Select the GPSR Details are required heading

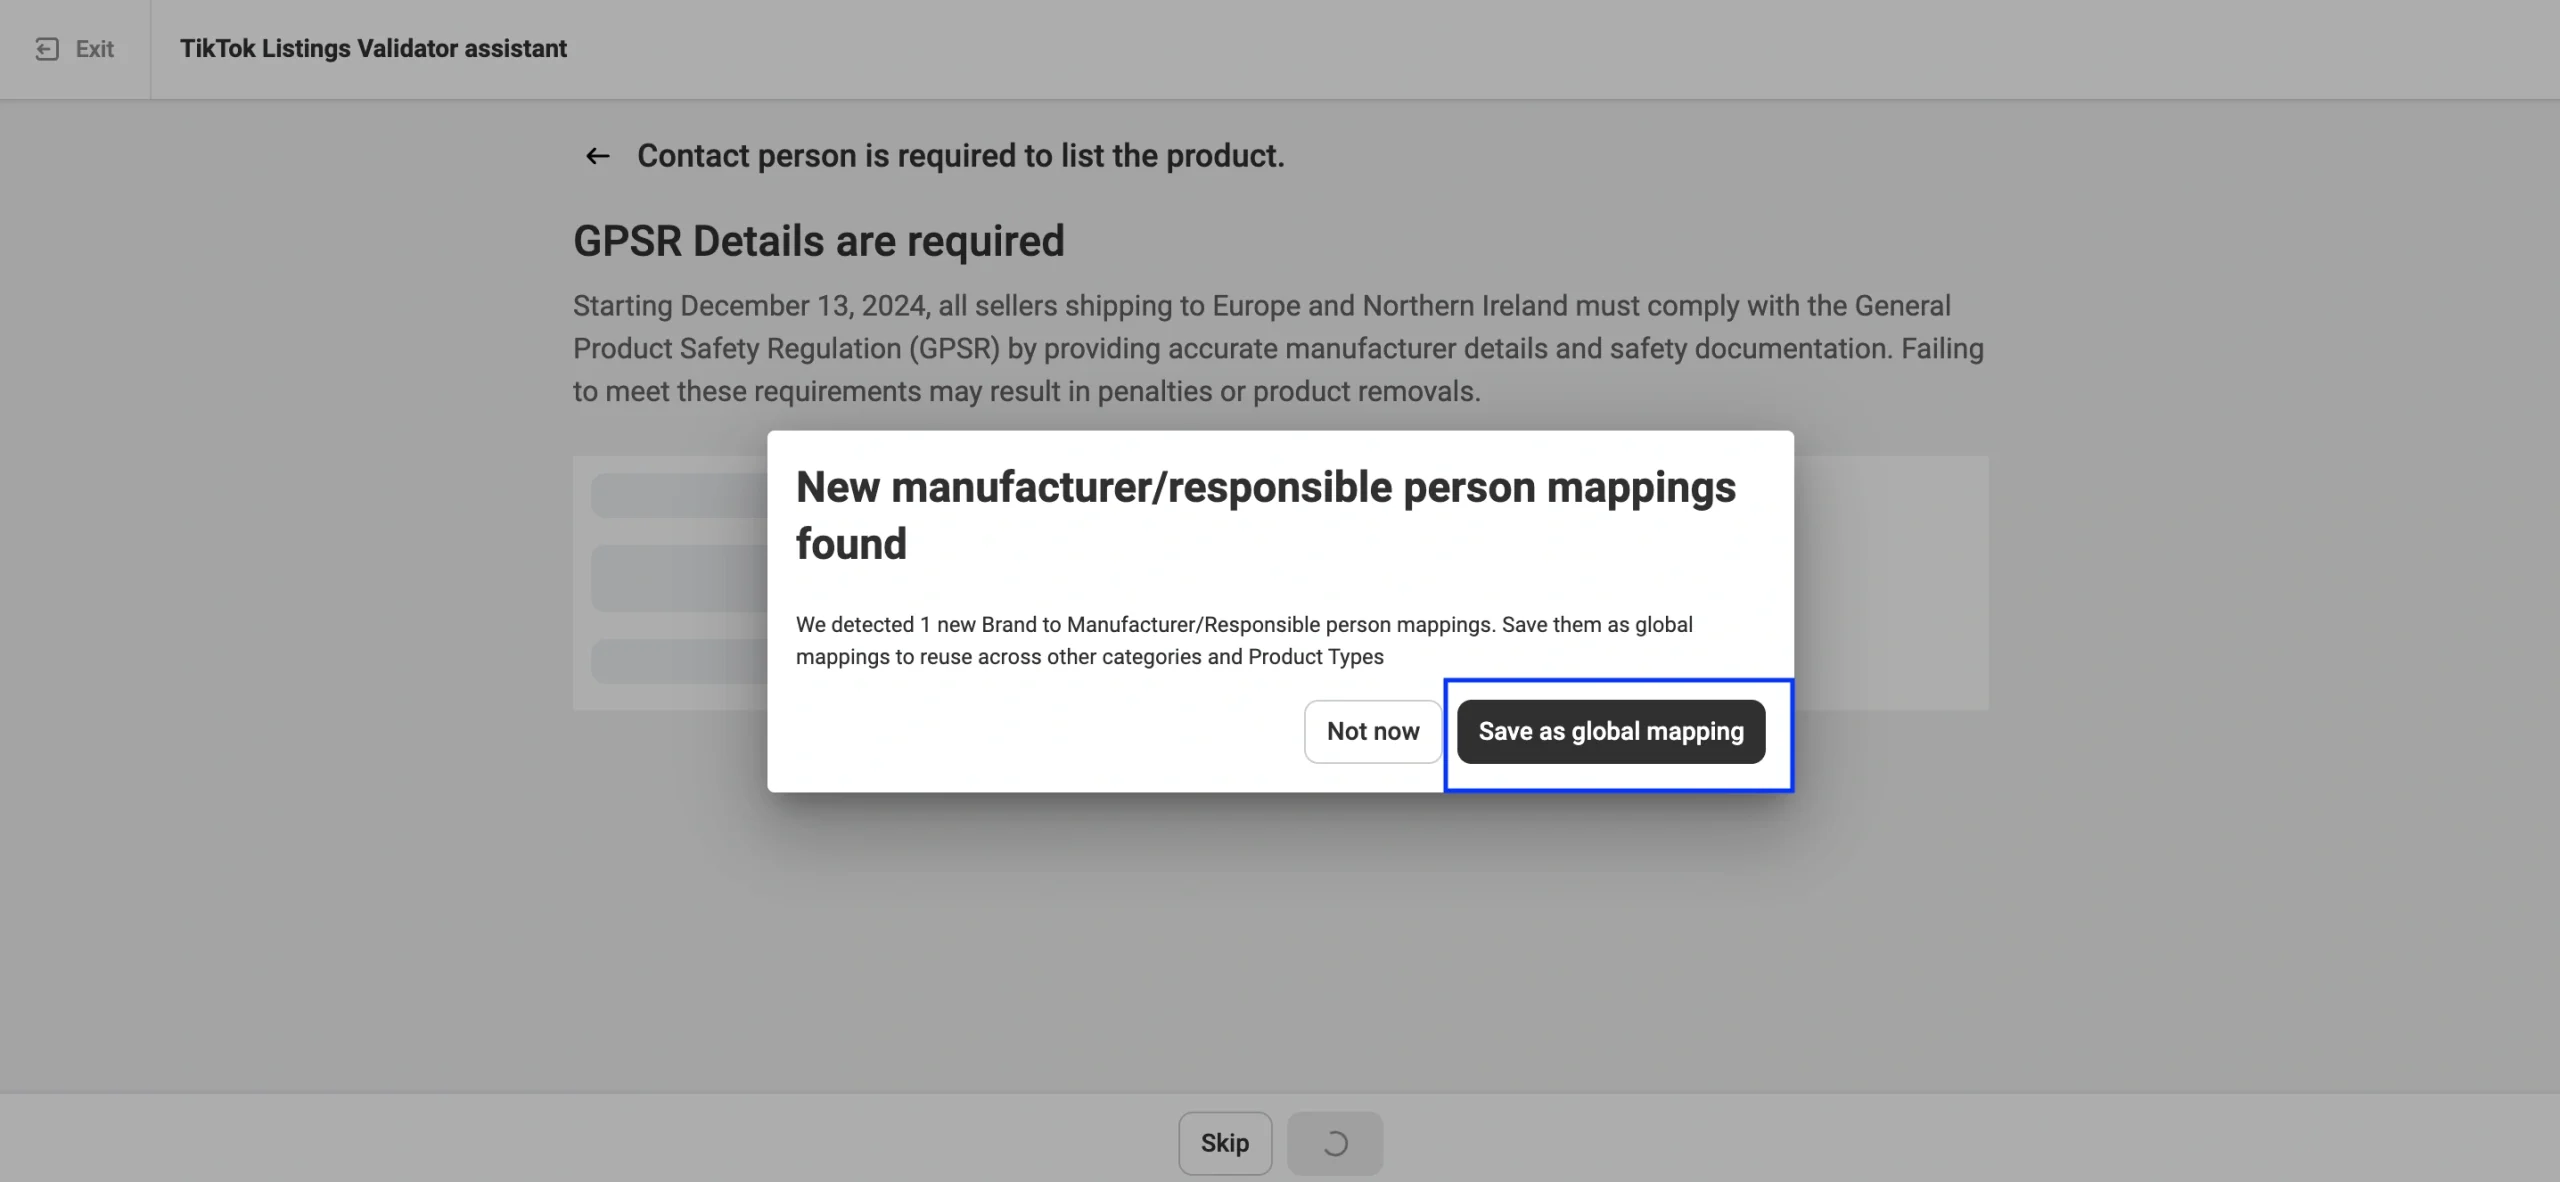coord(818,241)
